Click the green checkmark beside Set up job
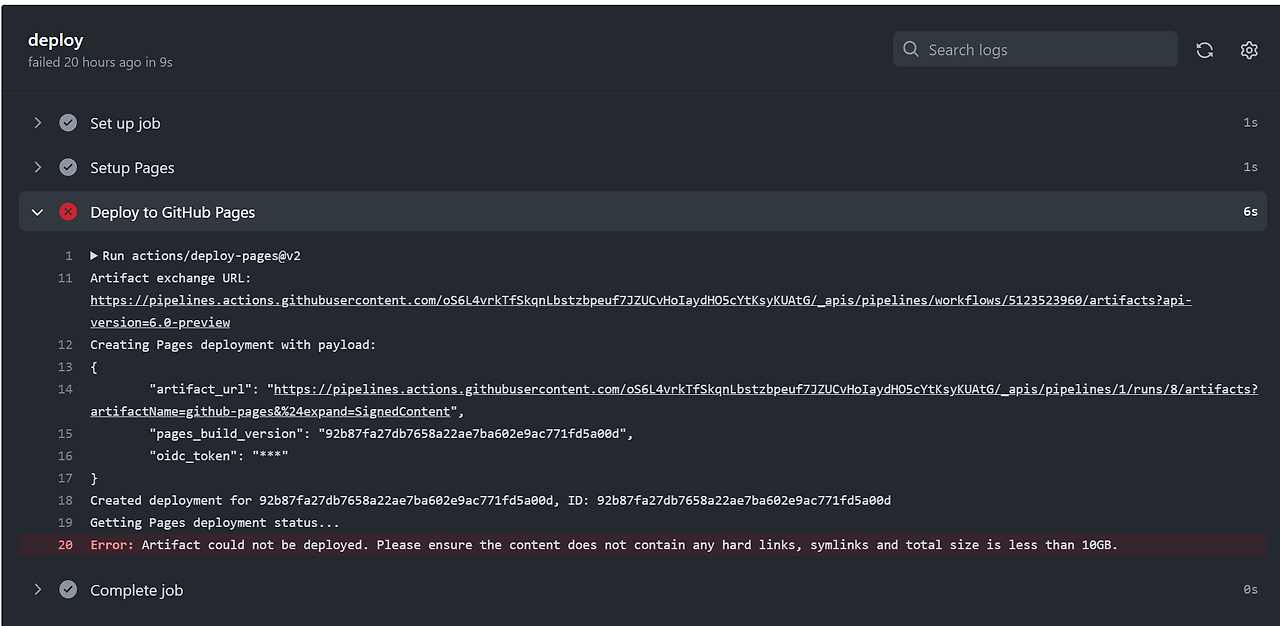1280x626 pixels. (68, 122)
